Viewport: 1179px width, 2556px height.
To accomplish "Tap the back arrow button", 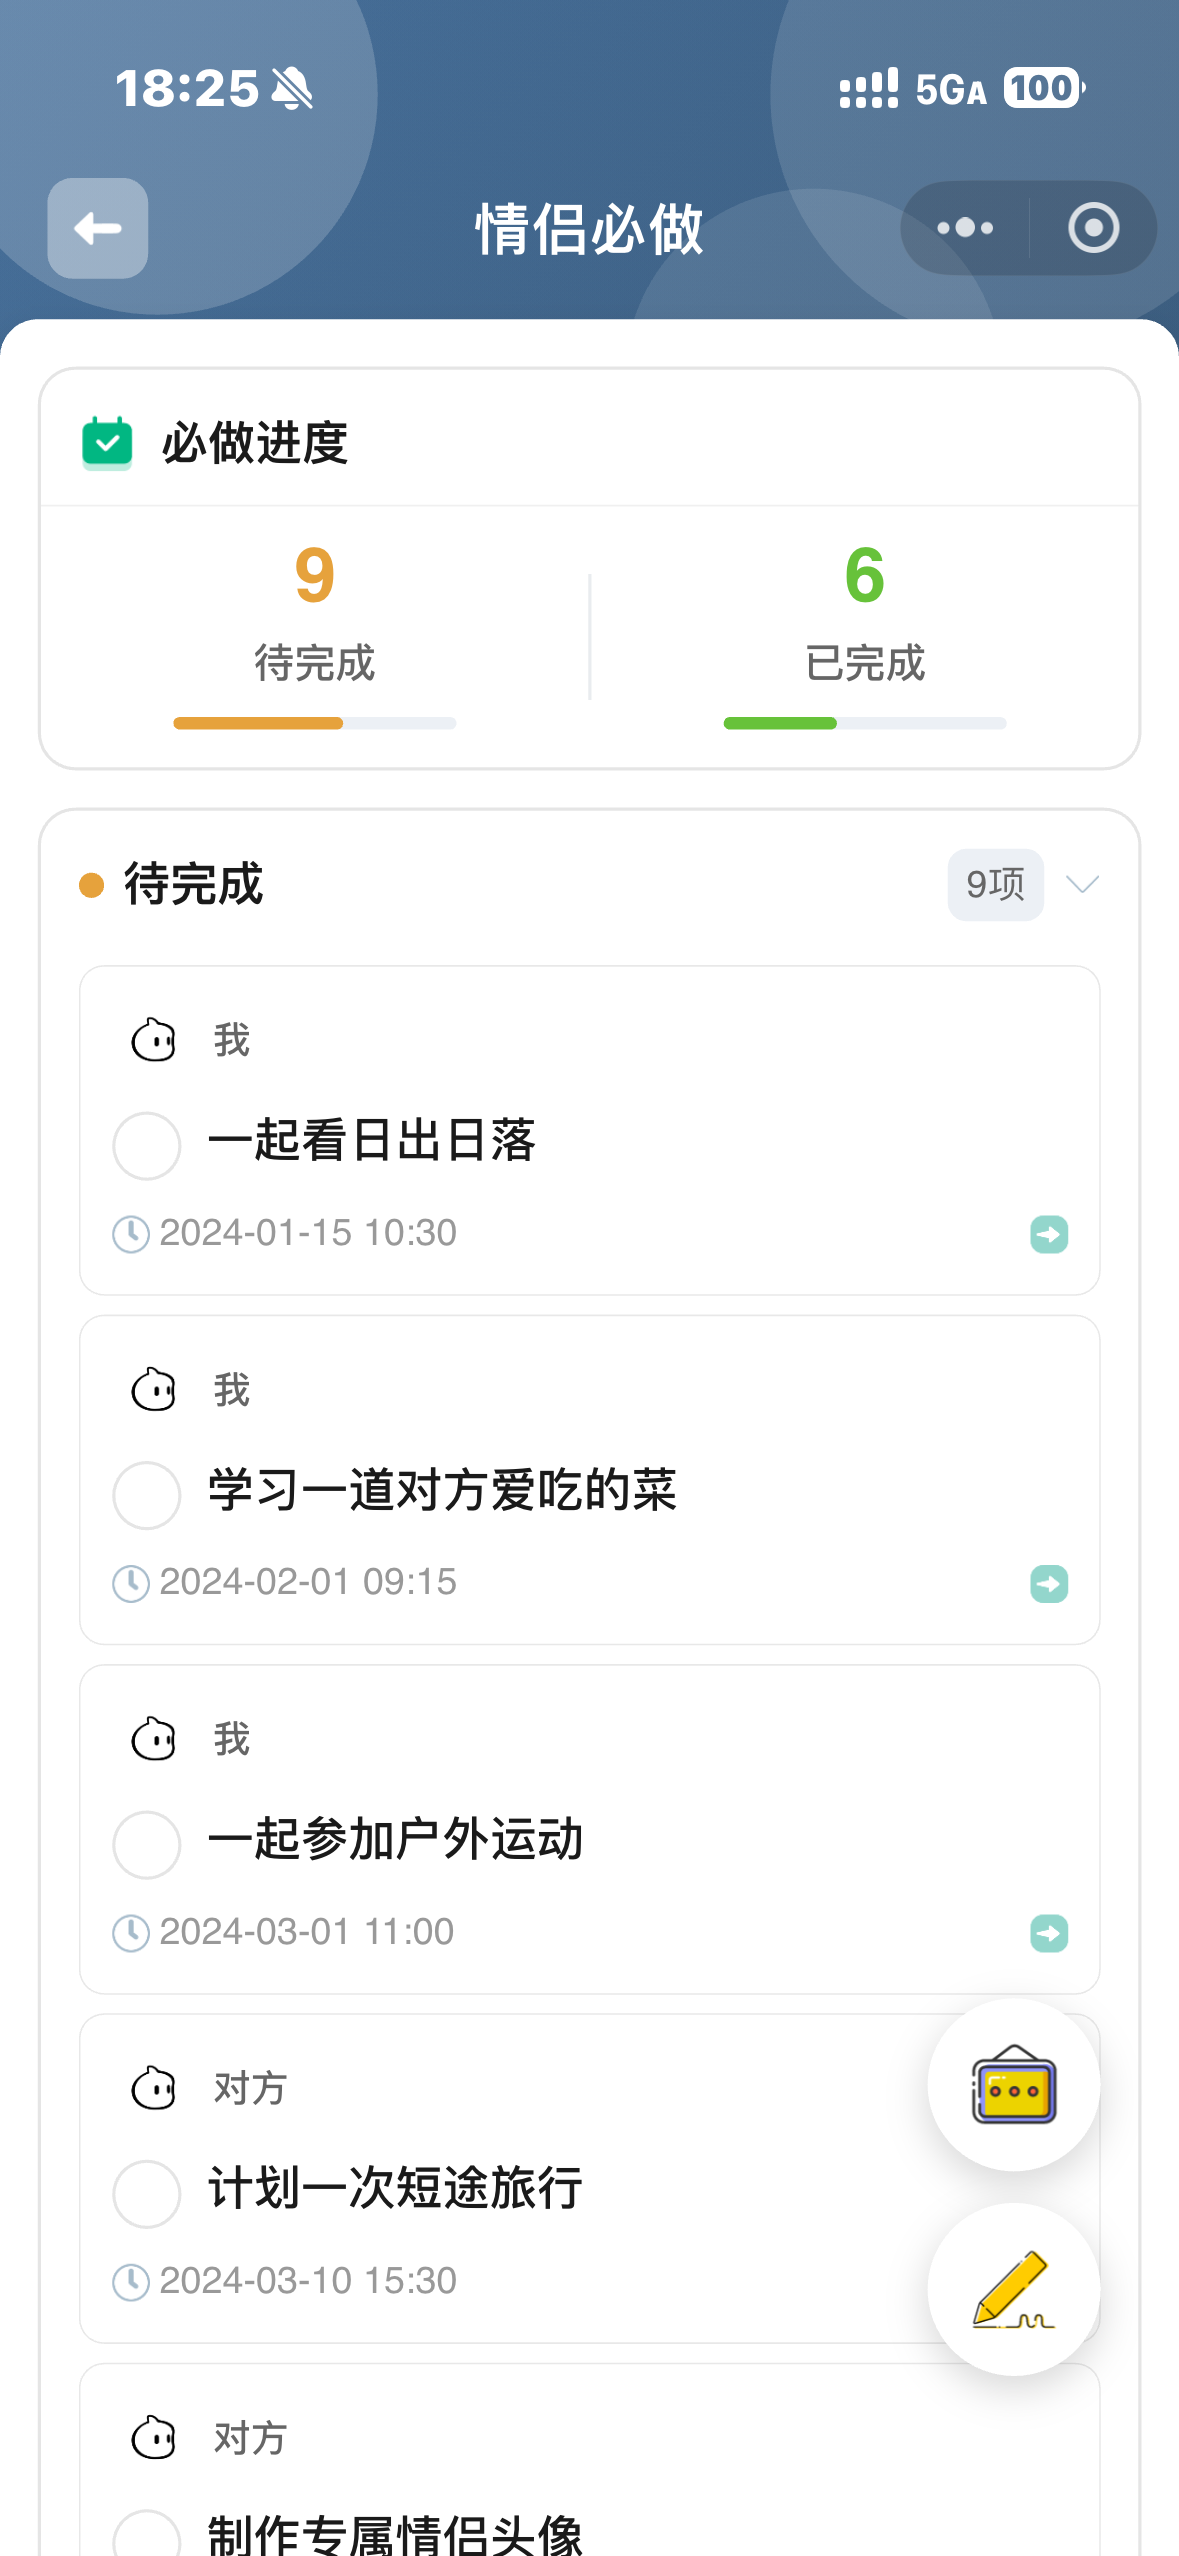I will click(98, 228).
